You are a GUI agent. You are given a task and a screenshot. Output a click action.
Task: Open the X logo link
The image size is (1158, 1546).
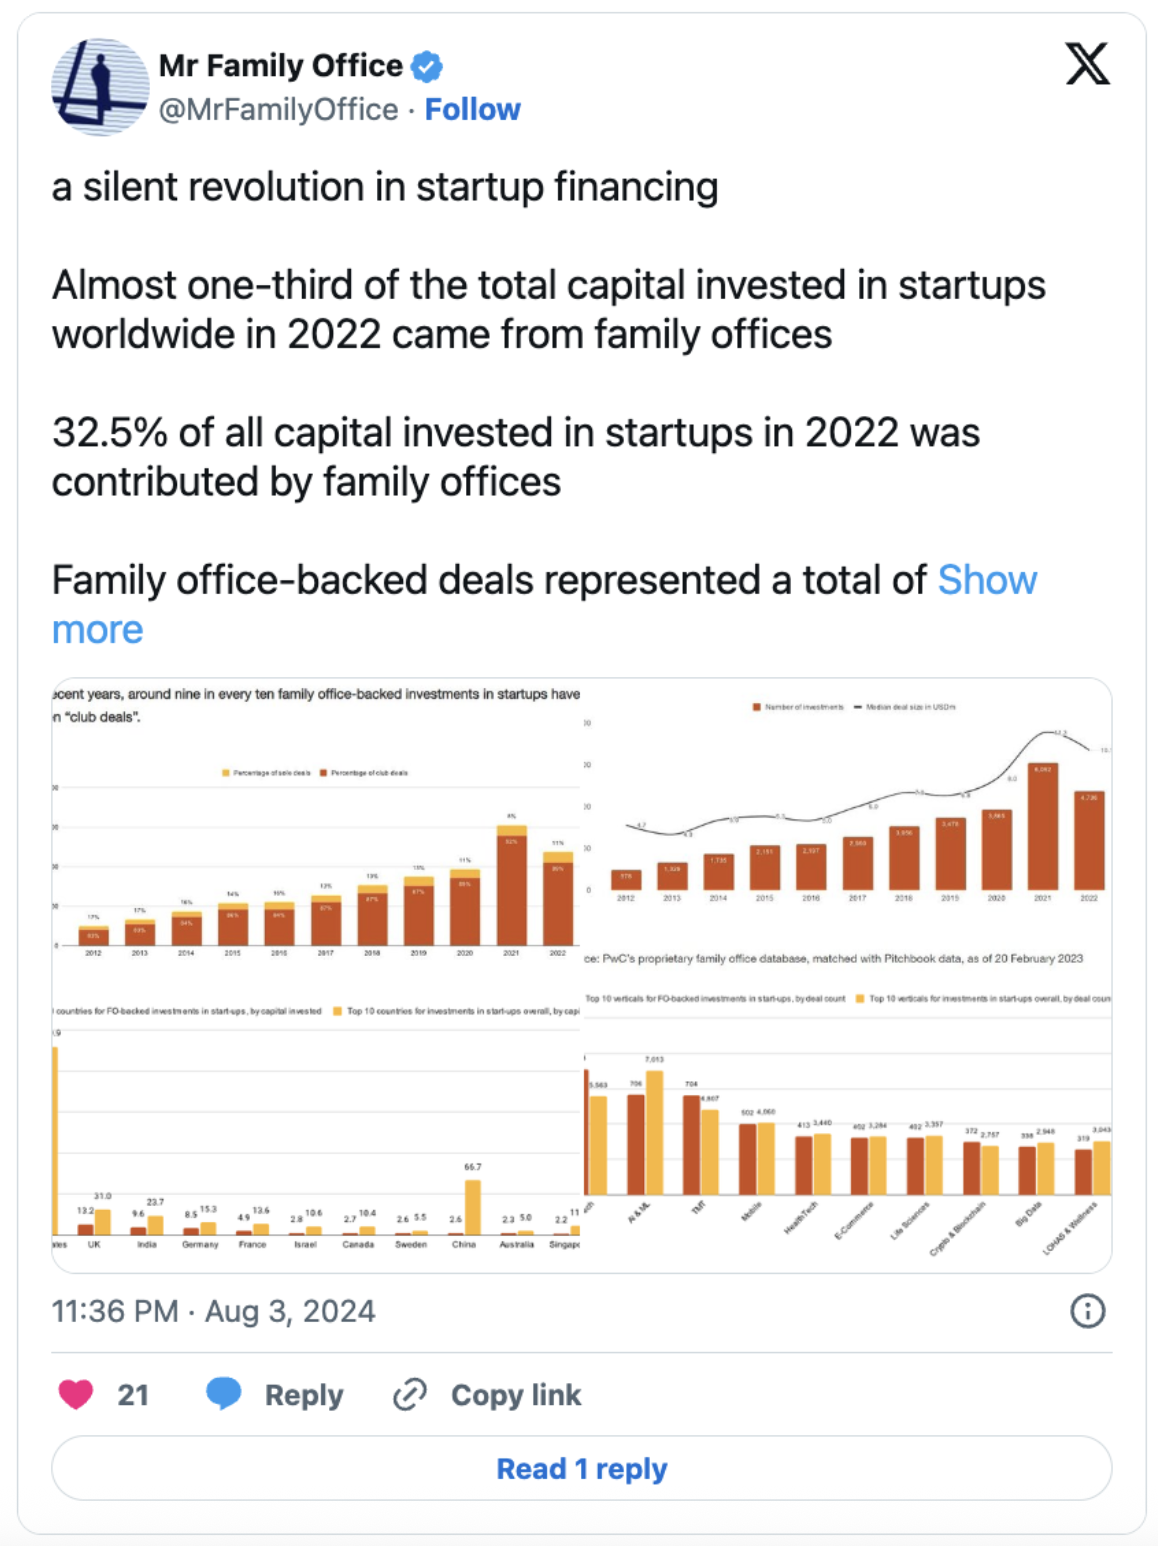tap(1087, 65)
